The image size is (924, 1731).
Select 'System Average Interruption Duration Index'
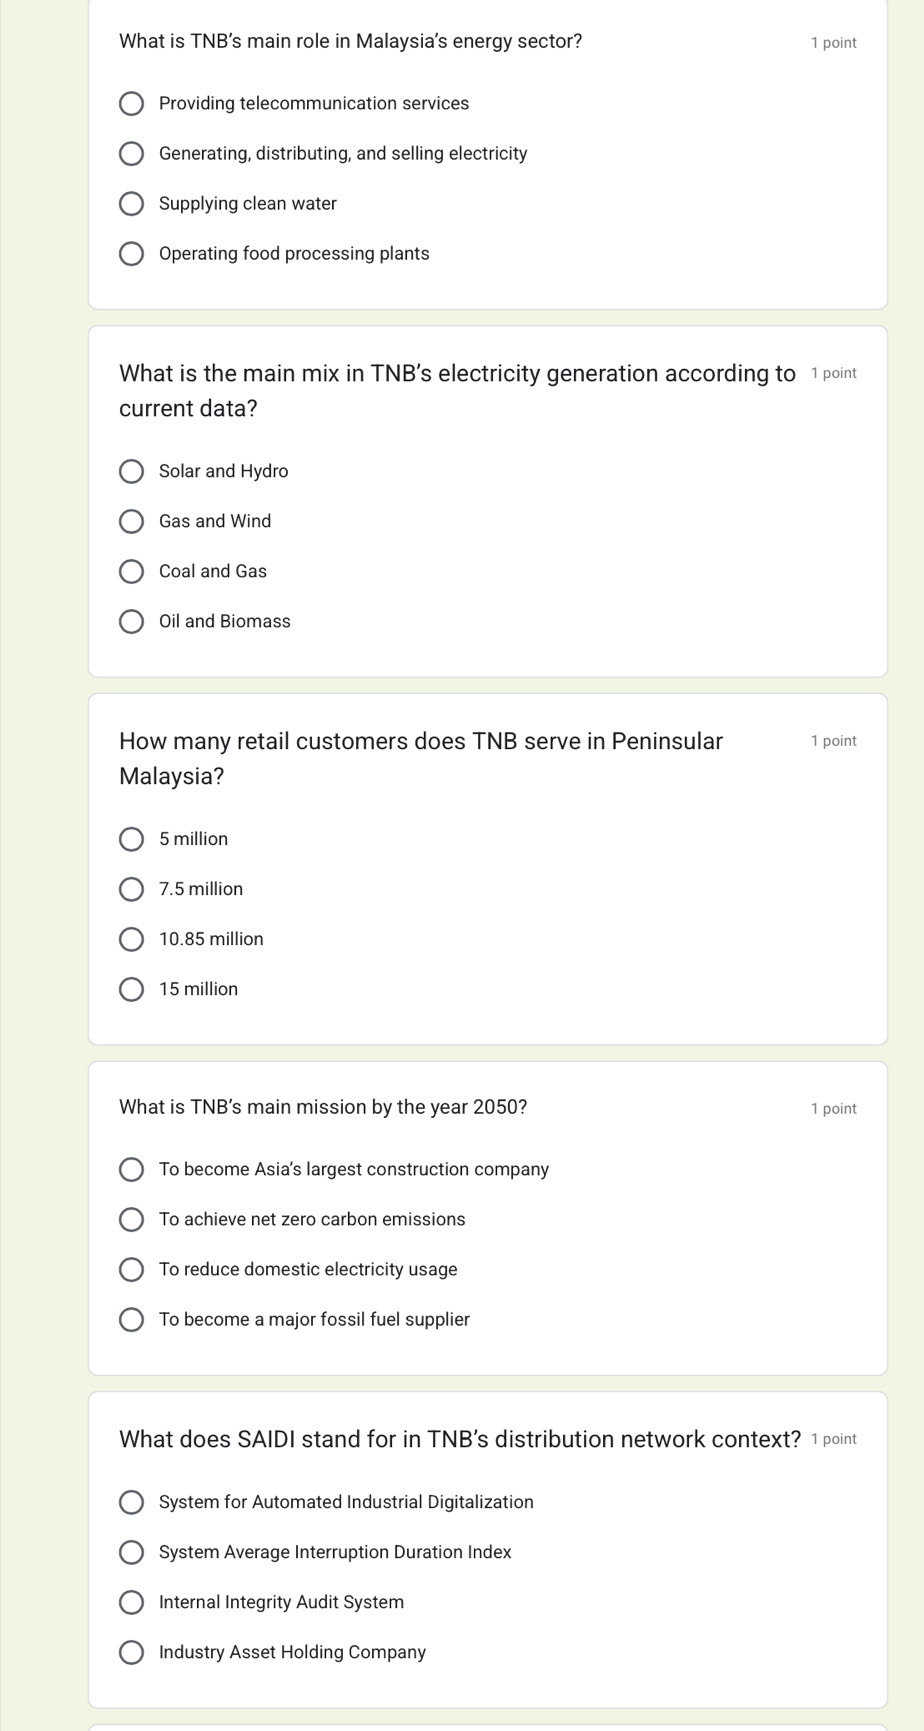[x=131, y=1553]
